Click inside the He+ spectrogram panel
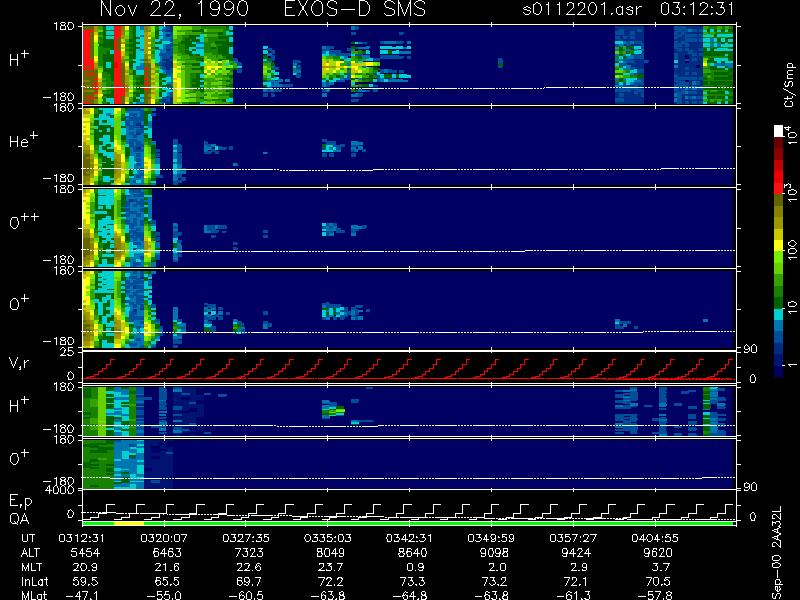 coord(409,147)
